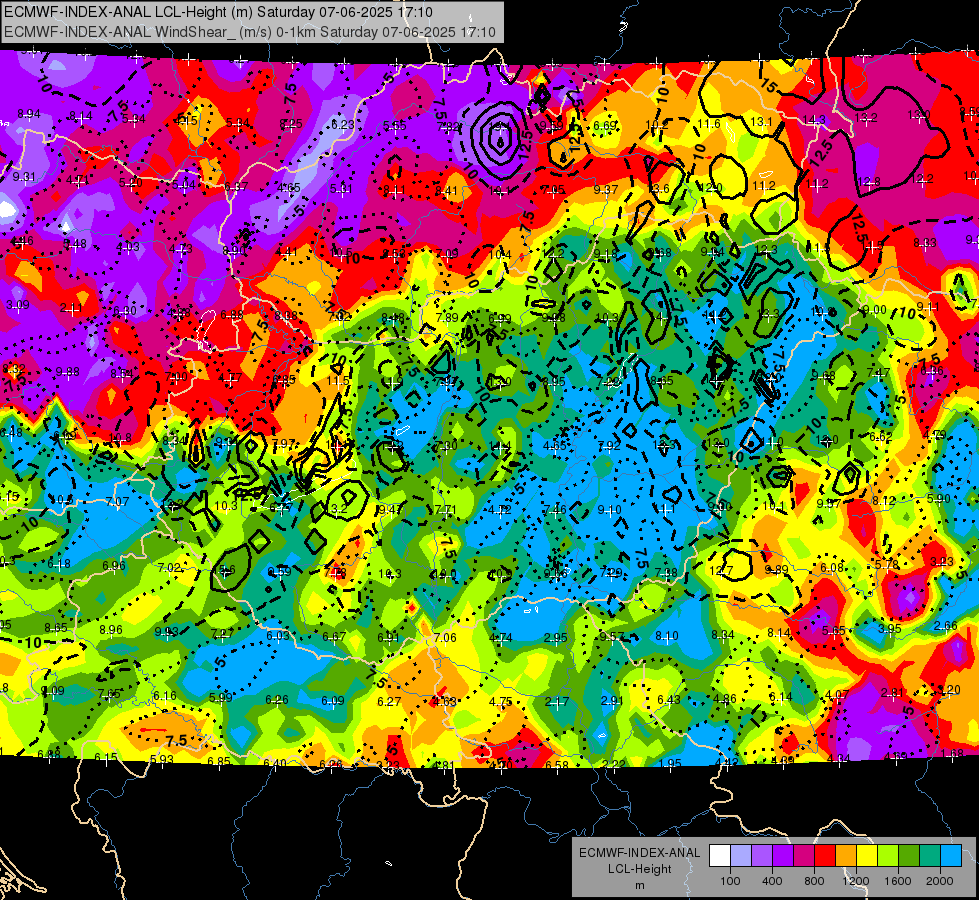Select the orange legend color swatch

846,855
